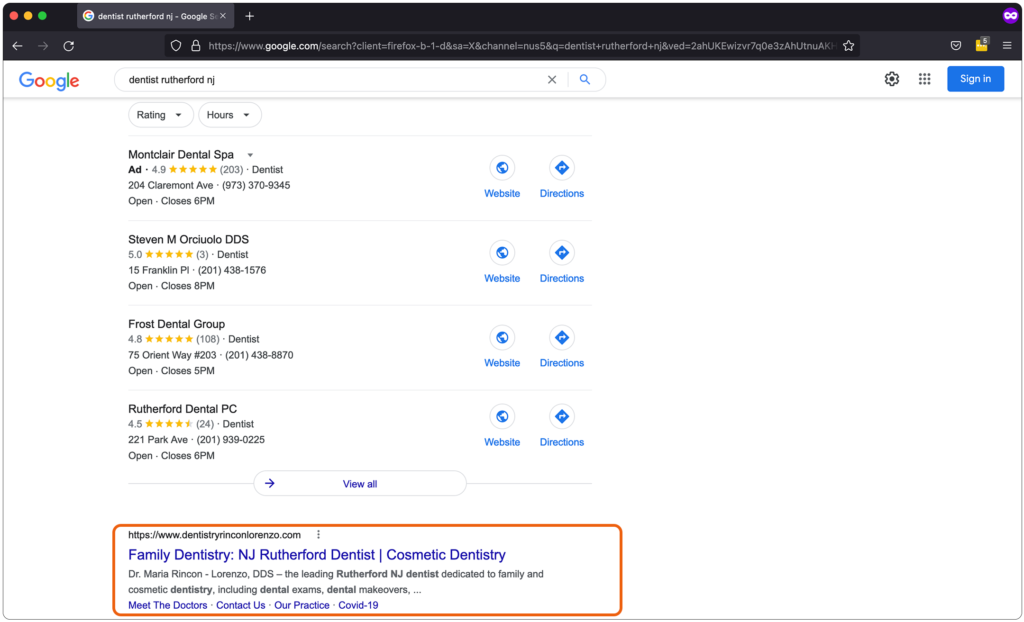This screenshot has width=1024, height=622.
Task: Click the address 75 Orient Way #203
Action: click(172, 355)
